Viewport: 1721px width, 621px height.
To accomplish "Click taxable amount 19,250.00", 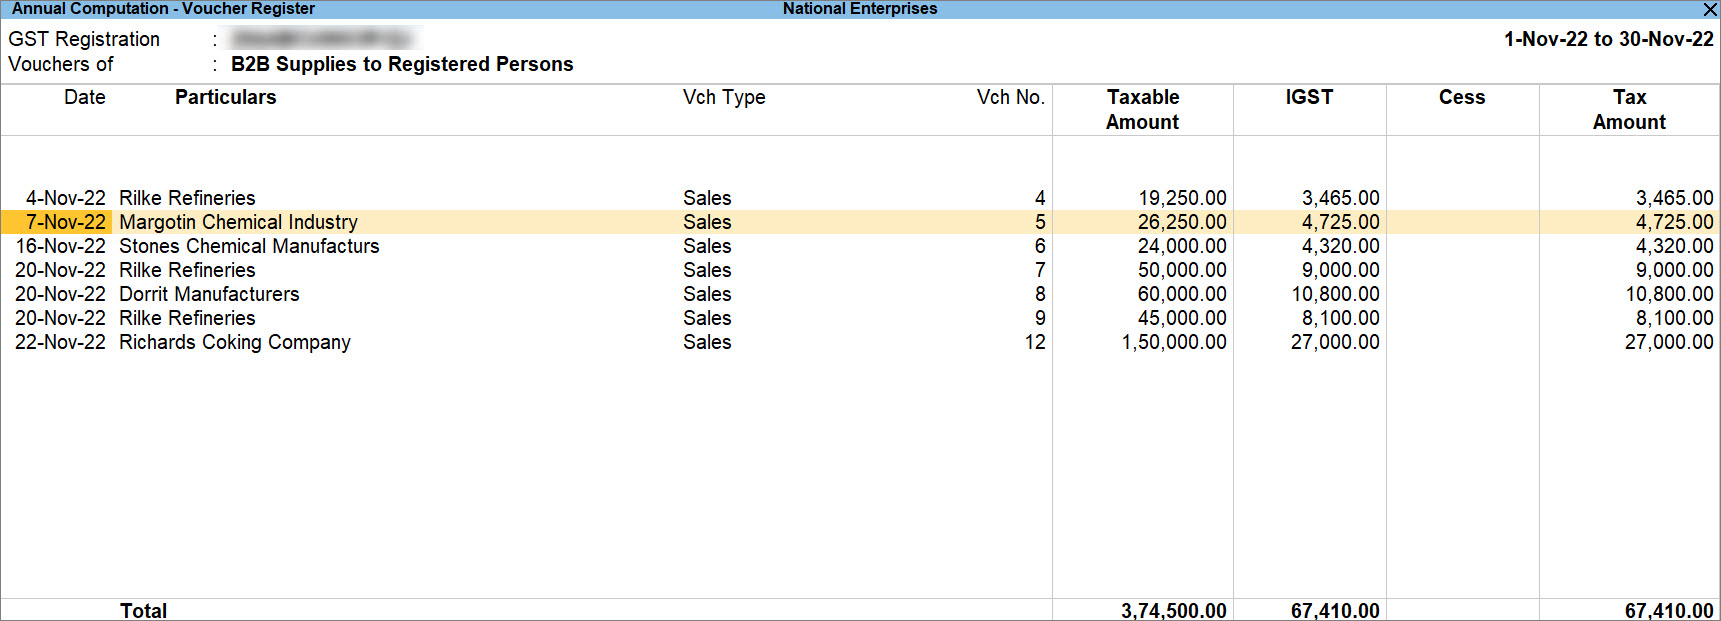I will [1182, 198].
